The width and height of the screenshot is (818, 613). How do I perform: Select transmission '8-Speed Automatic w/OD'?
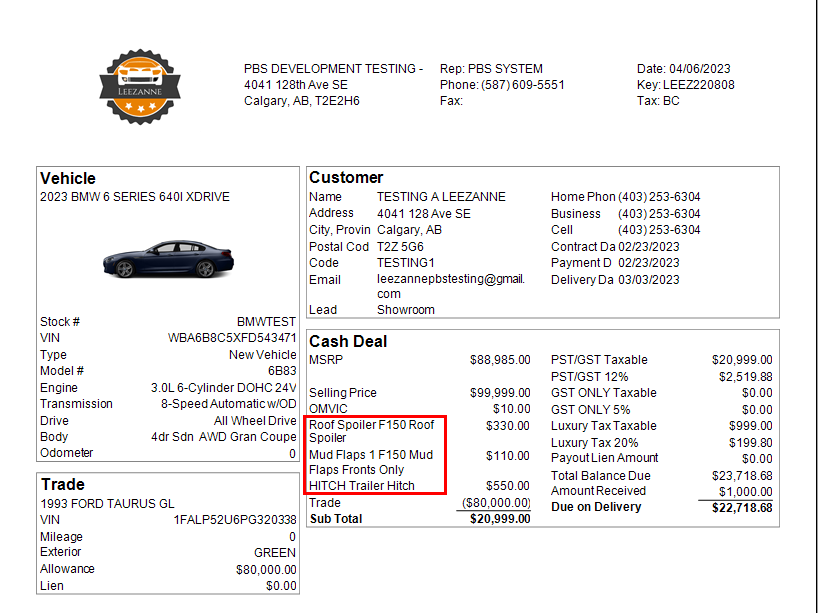click(228, 404)
